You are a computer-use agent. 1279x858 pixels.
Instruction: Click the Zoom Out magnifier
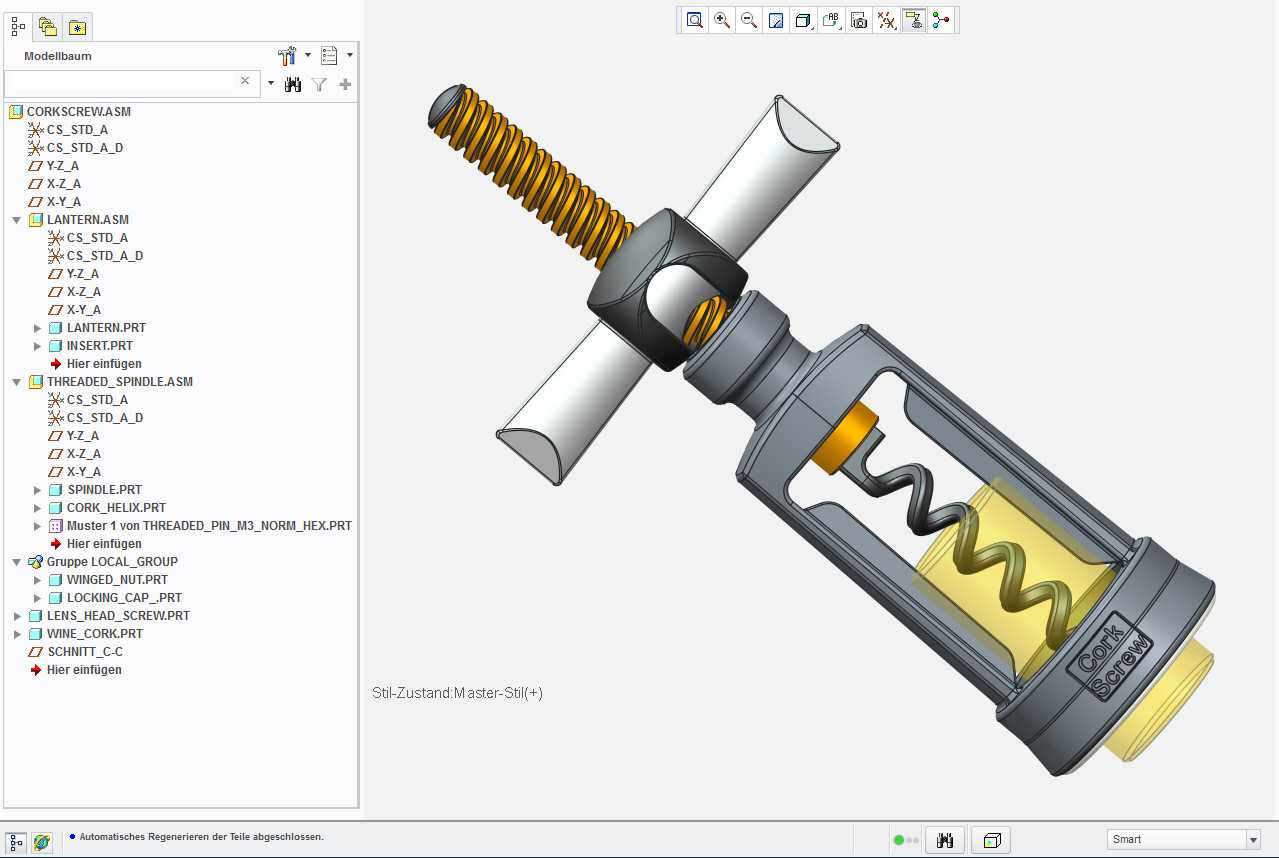[x=748, y=20]
